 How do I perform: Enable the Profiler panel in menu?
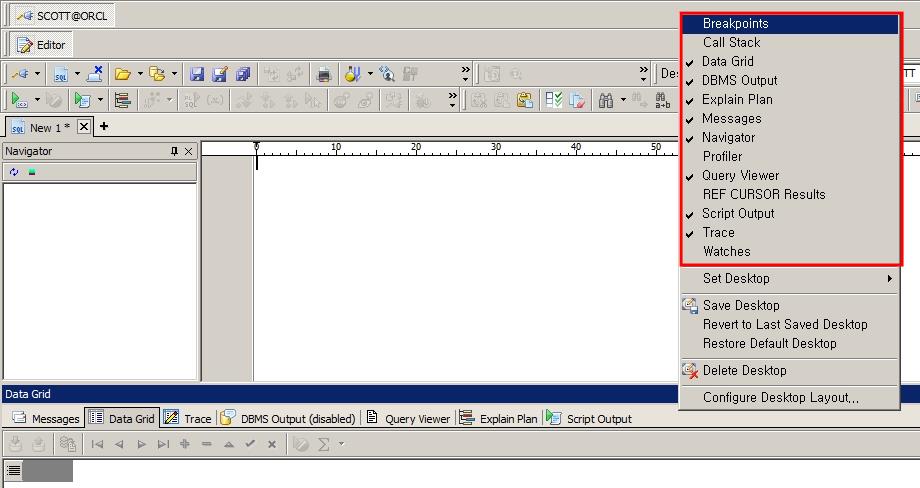tap(722, 156)
